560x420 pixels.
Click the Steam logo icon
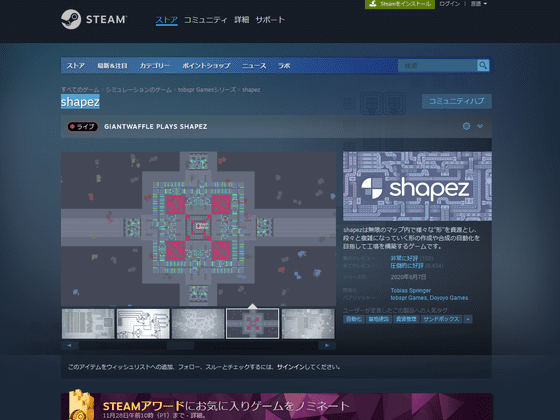pos(71,19)
